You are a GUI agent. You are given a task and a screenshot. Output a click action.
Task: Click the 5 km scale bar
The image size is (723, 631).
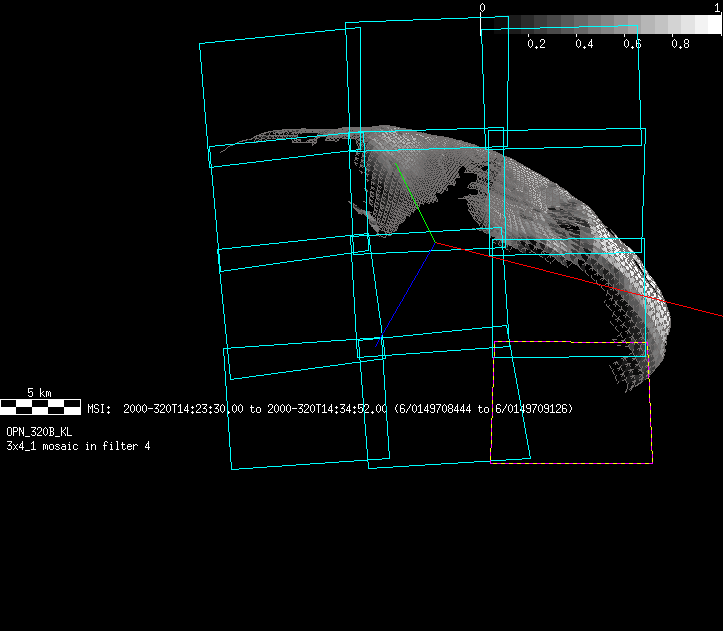tap(40, 406)
